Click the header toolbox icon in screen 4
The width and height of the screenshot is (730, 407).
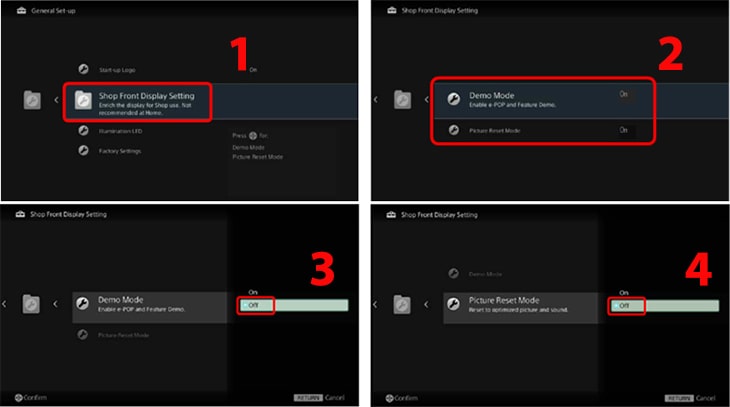click(x=392, y=215)
